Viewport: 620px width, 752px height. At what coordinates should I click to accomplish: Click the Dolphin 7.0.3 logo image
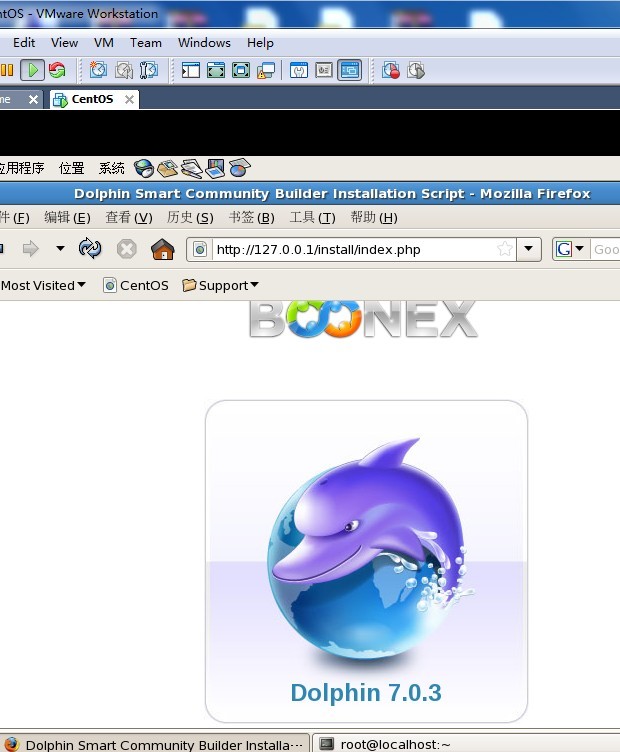click(366, 561)
